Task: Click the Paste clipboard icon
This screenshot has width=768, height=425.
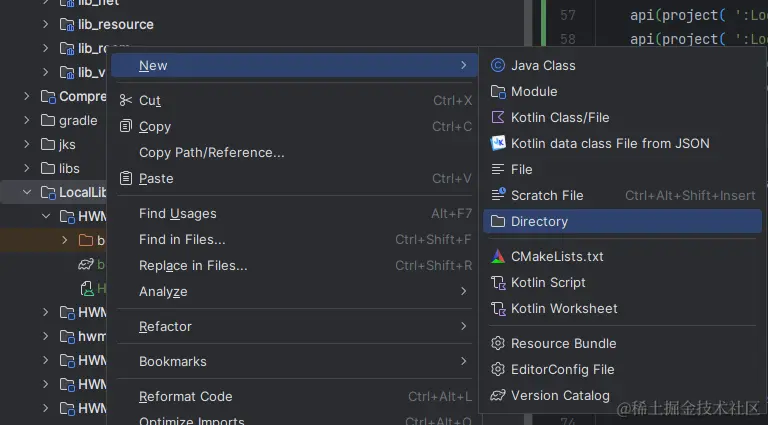Action: point(126,178)
